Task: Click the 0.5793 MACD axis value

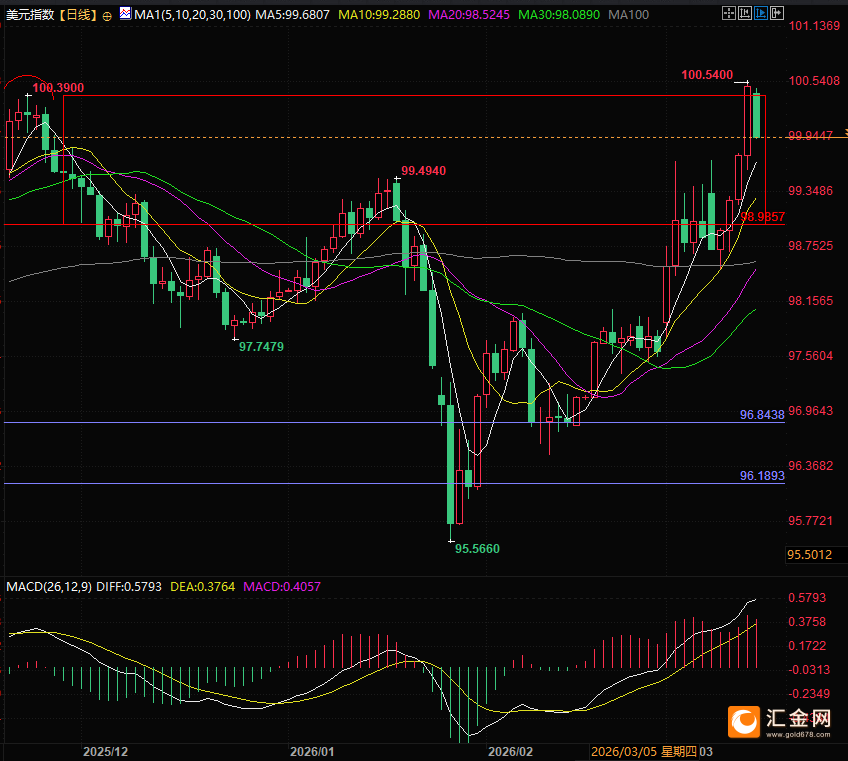Action: [x=807, y=598]
